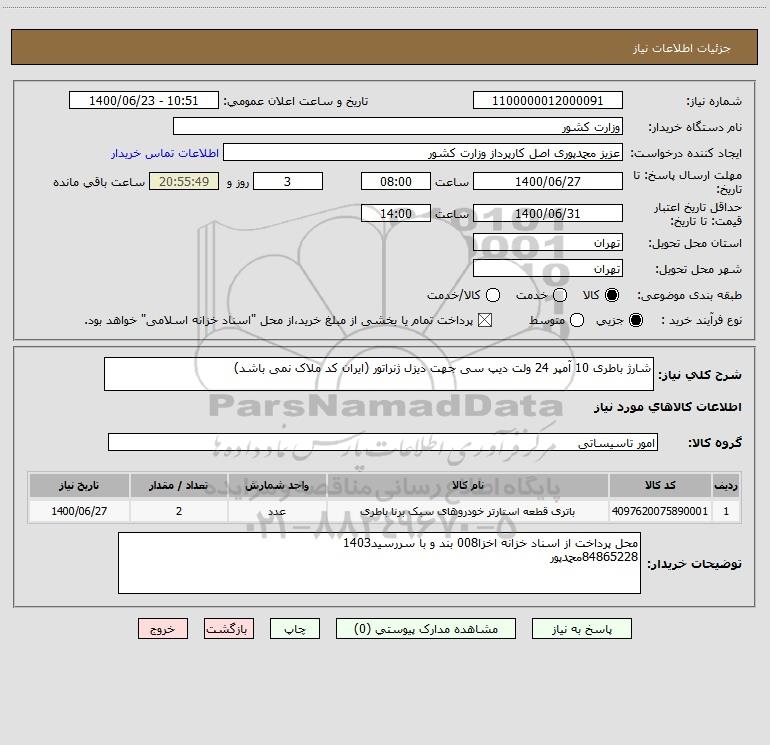Click the remaining time counter 20:55:49
The image size is (770, 745).
[x=184, y=181]
